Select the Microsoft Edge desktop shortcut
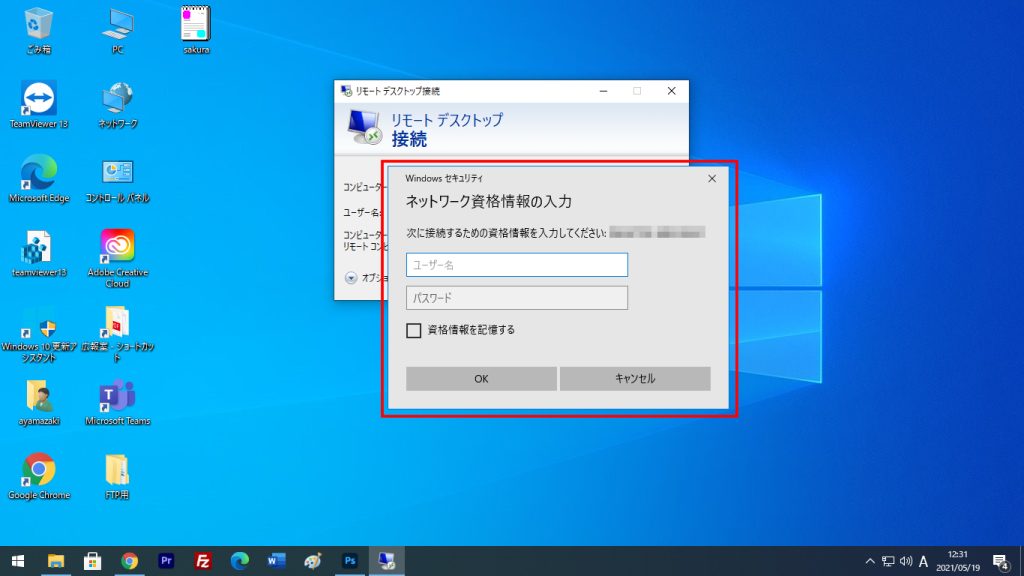This screenshot has width=1024, height=576. coord(39,173)
